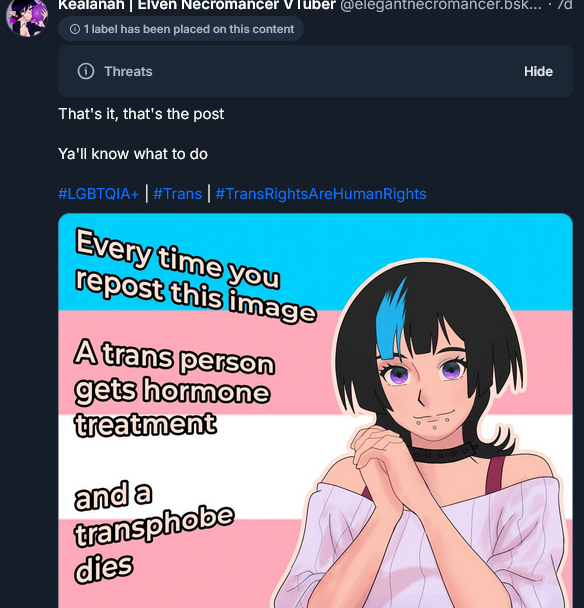
Task: Click the info icon beside Threats
Action: coord(86,71)
